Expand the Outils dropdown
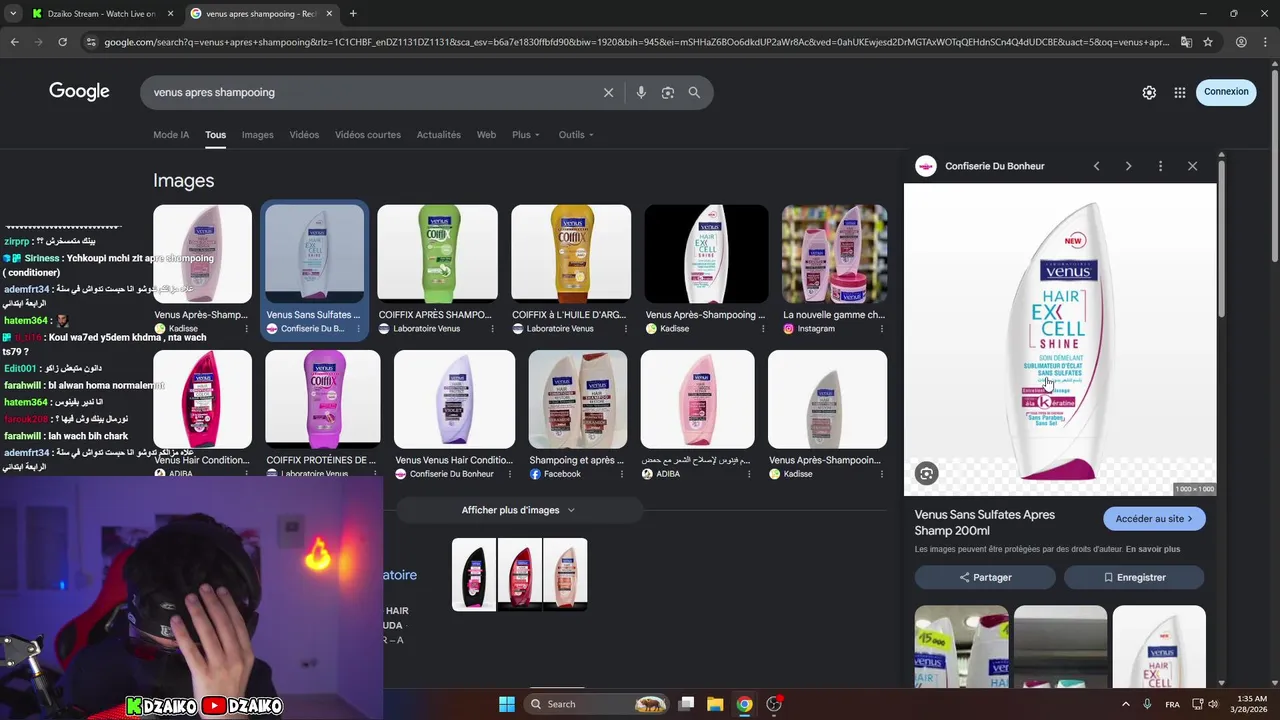The image size is (1280, 720). tap(576, 135)
